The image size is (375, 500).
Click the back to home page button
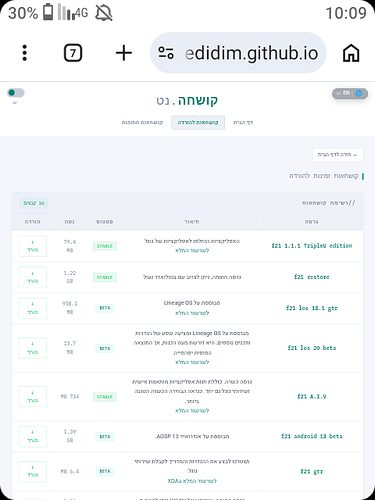tap(338, 155)
